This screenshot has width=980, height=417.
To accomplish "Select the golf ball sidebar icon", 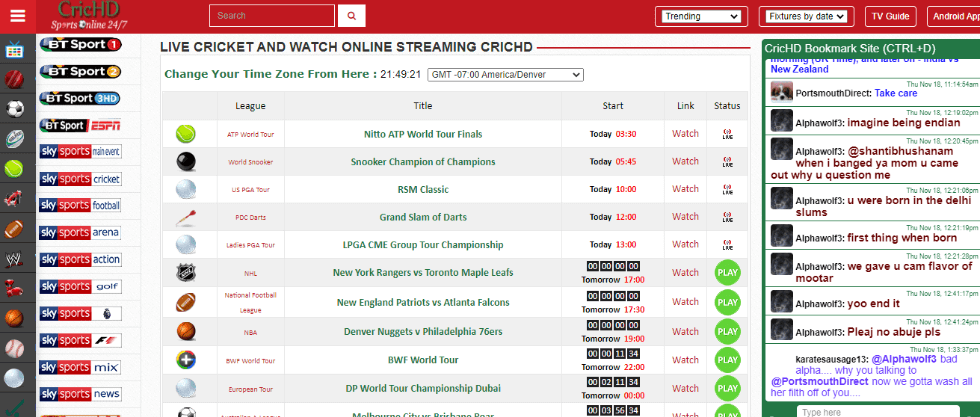I will click(14, 378).
